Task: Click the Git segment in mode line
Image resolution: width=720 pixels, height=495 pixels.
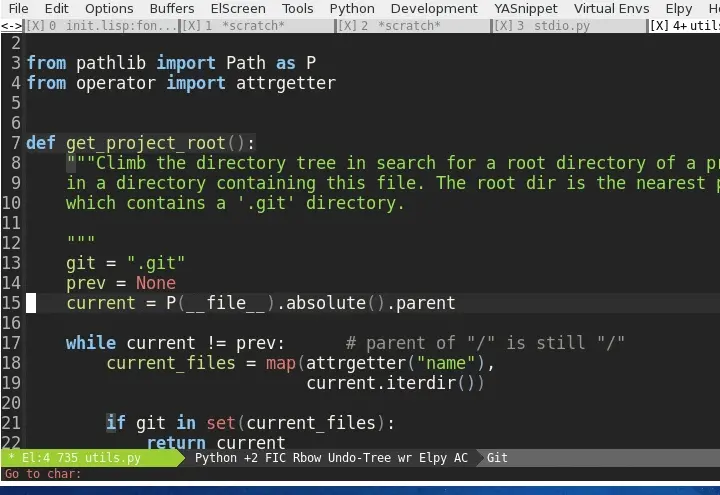Action: tap(497, 458)
